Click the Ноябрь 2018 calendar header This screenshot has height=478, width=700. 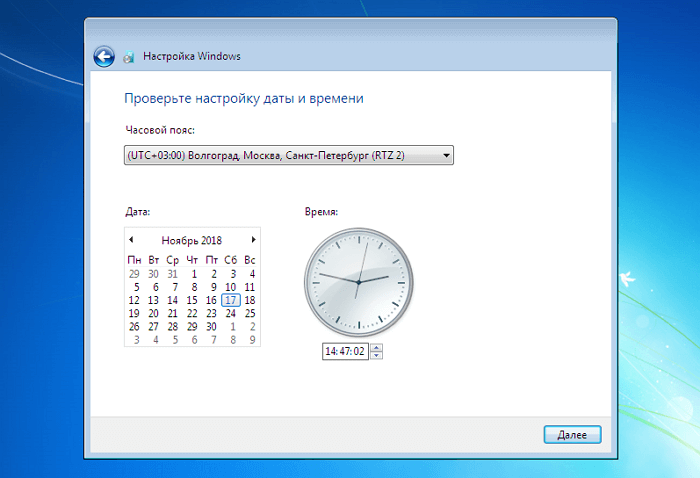click(x=191, y=240)
